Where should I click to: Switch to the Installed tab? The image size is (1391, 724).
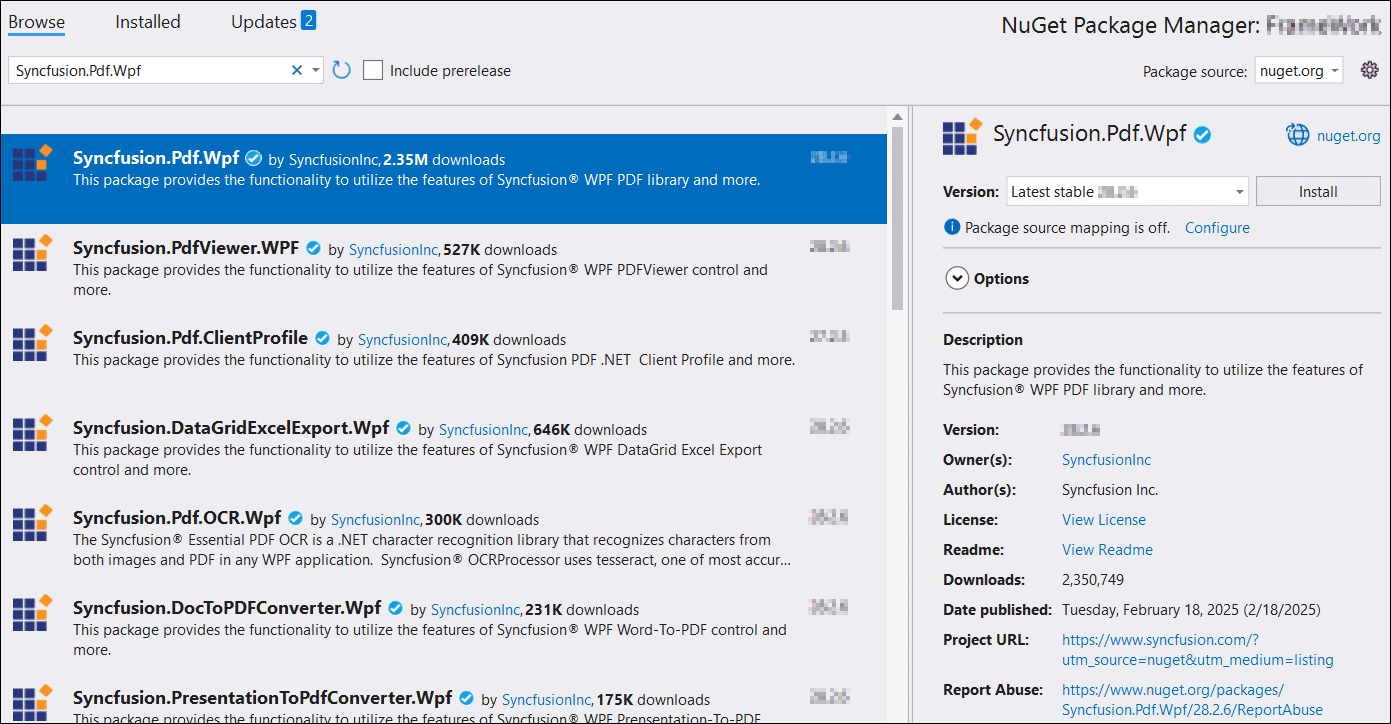[148, 21]
